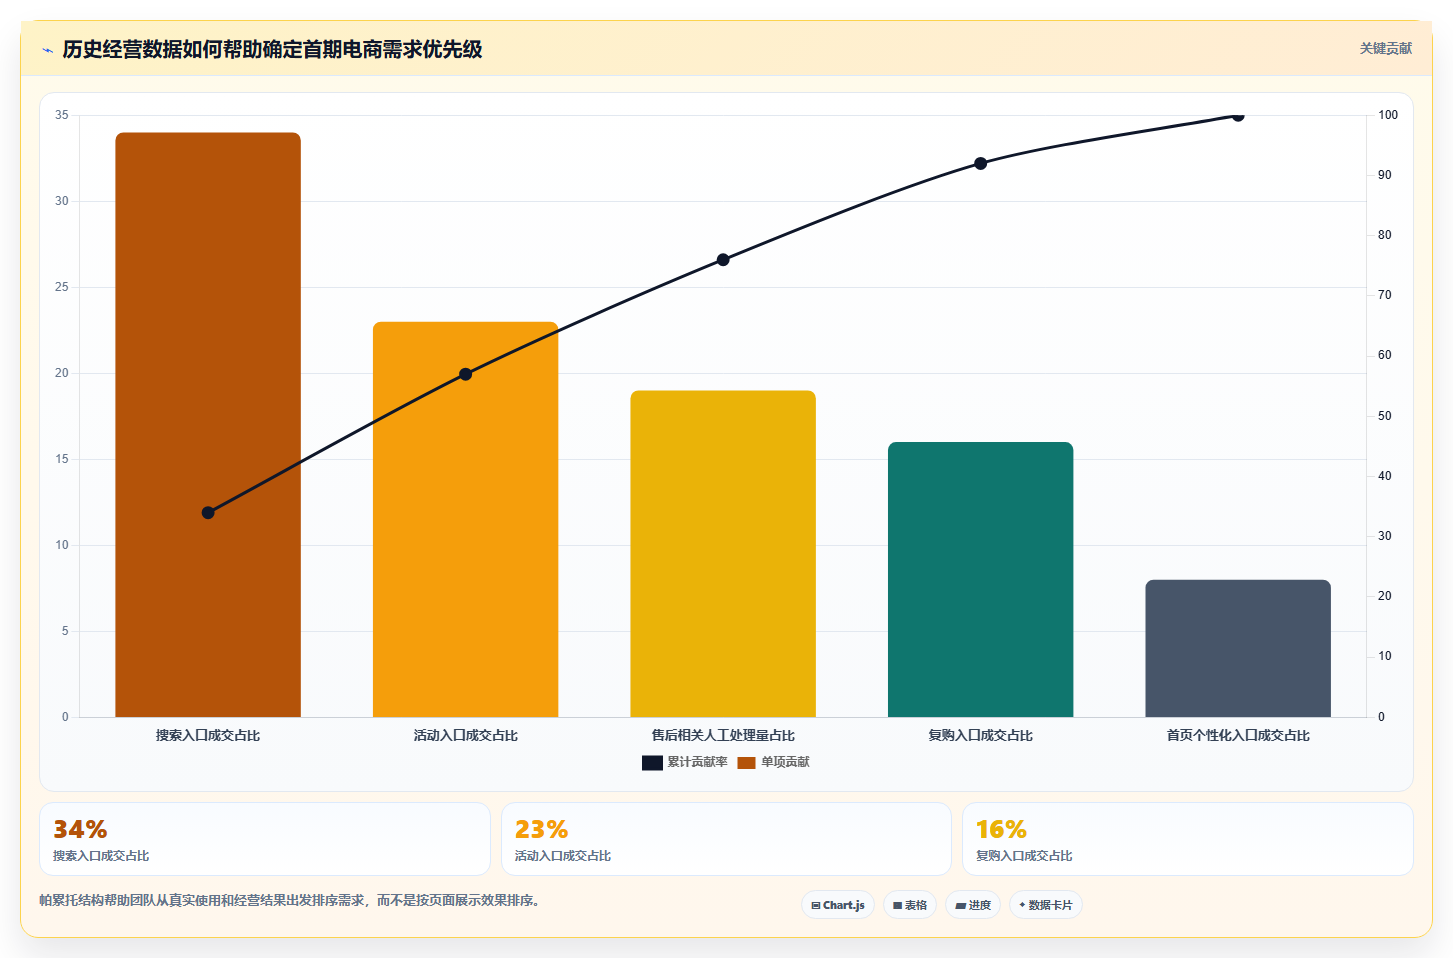This screenshot has height=958, width=1453.
Task: Click the 复购入口成交占比 teal bar
Action: click(x=980, y=579)
